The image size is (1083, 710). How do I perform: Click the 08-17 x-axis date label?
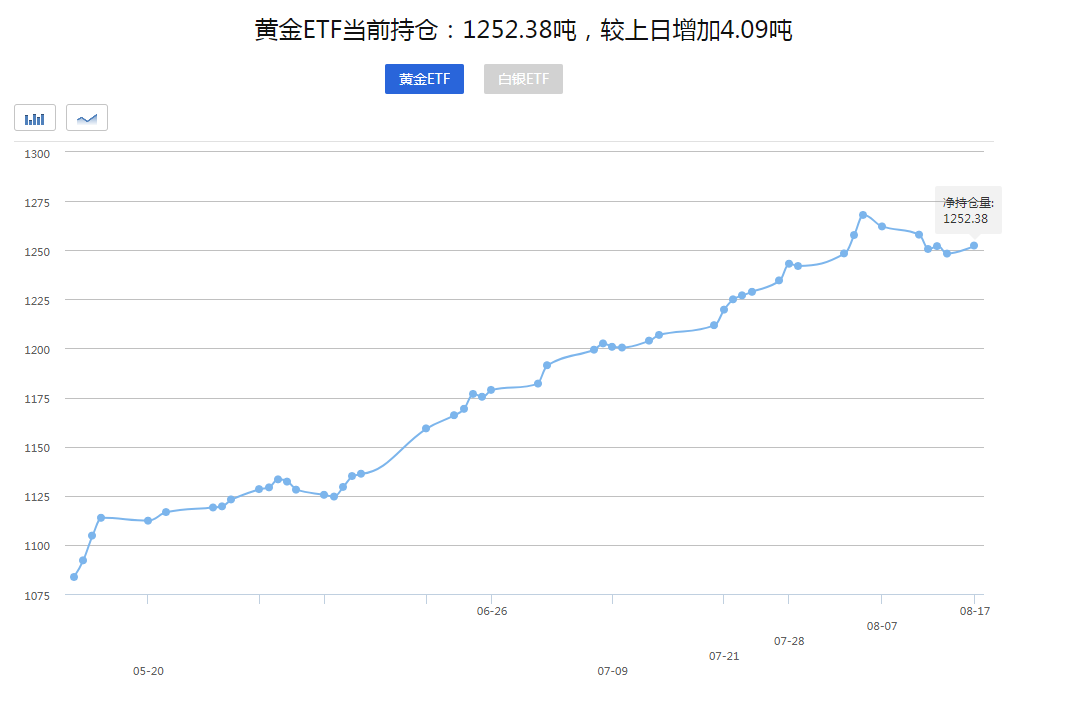975,611
